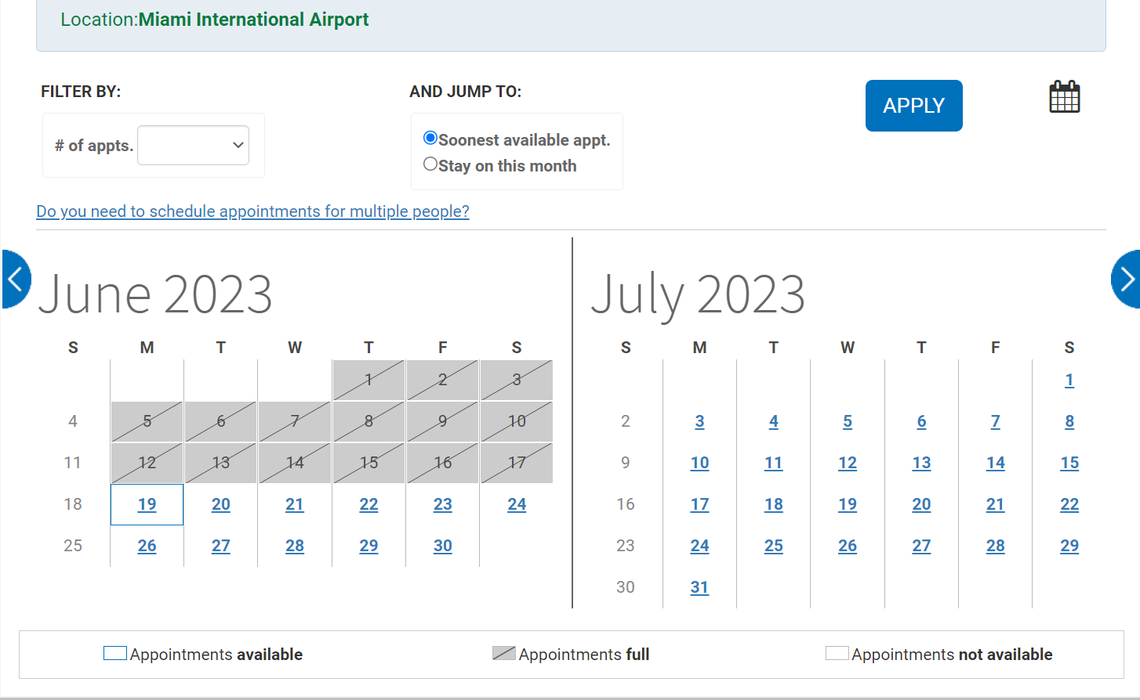Viewport: 1140px width, 700px height.
Task: Select June 19 appointment date
Action: (x=147, y=504)
